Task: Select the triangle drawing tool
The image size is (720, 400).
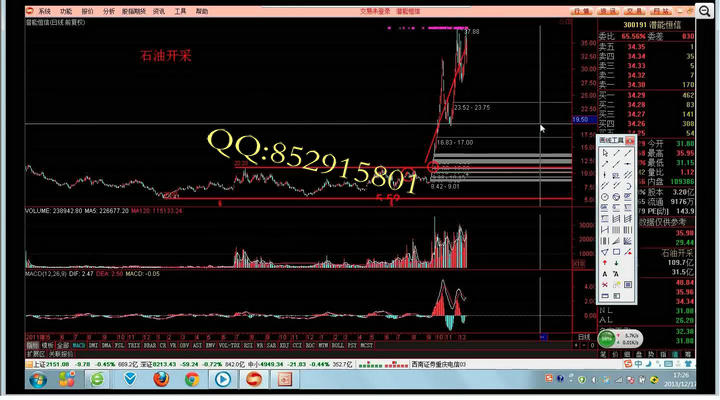Action: (605, 251)
